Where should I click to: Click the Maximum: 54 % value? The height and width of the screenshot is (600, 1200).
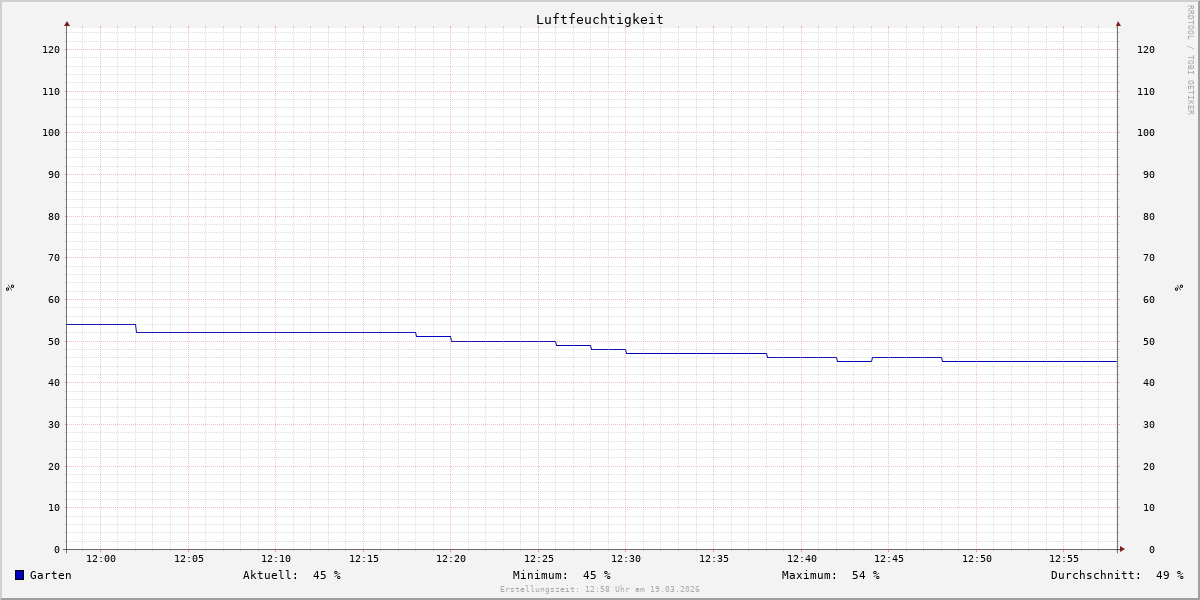point(831,575)
